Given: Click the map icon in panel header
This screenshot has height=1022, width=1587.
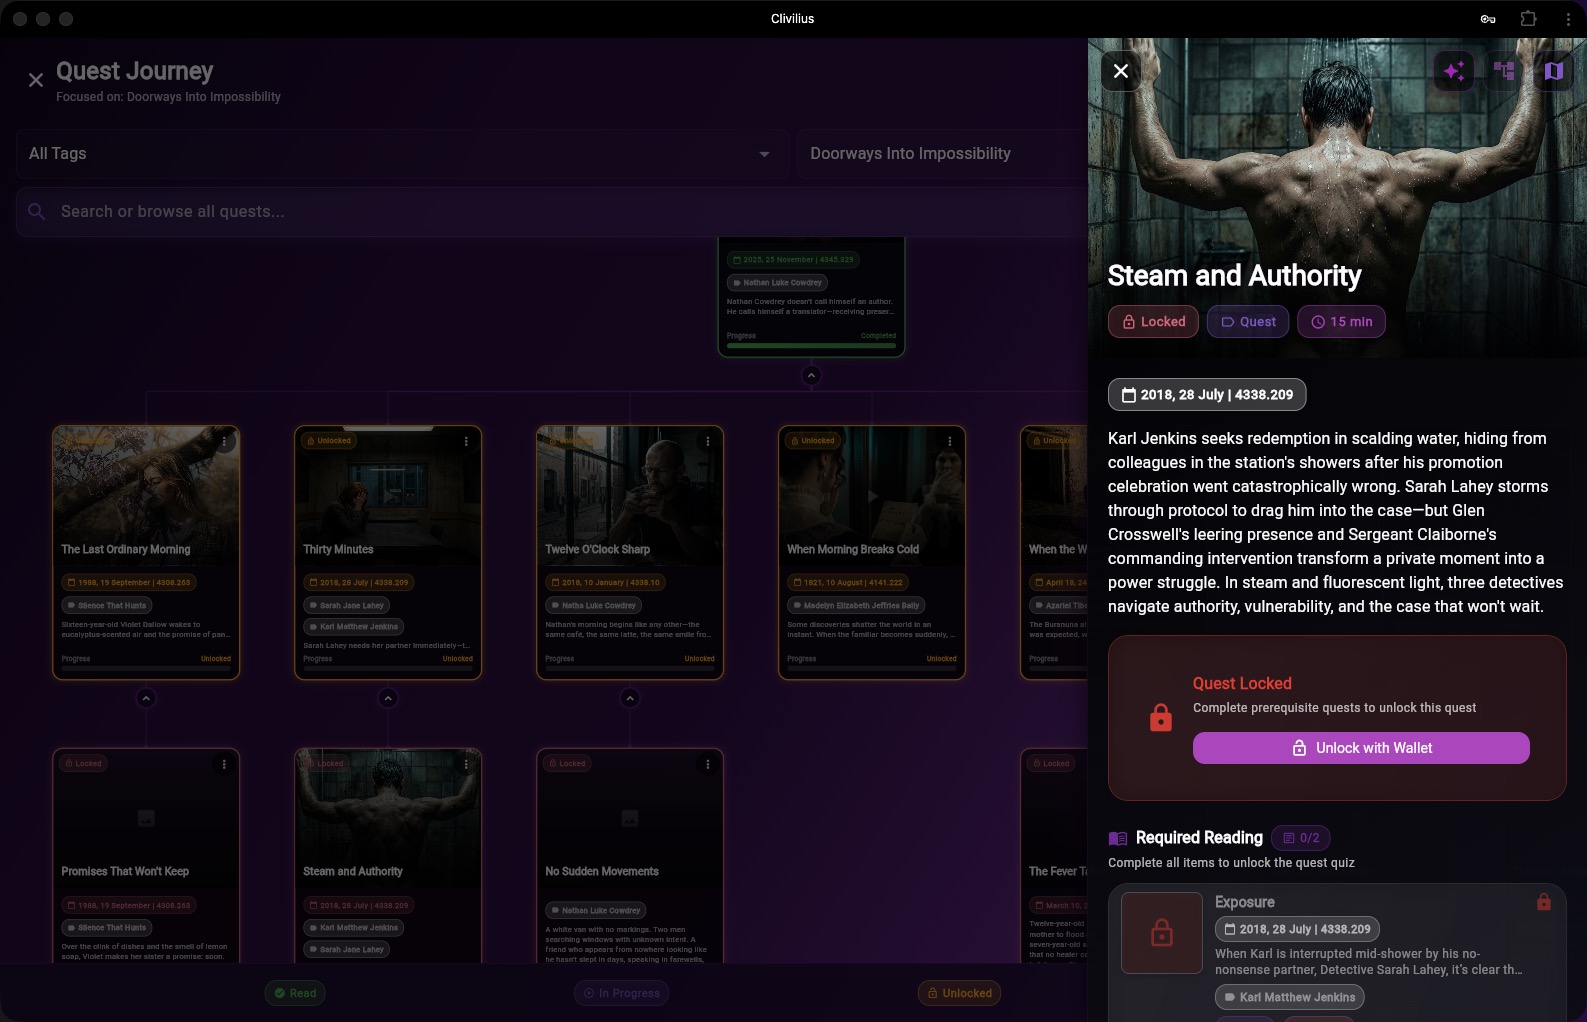Looking at the screenshot, I should [1553, 71].
